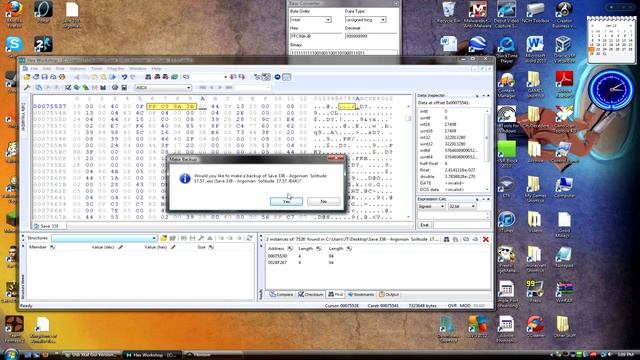Screen dimensions: 640x360
Task: Switch to the Checksum results tab
Action: tap(311, 294)
